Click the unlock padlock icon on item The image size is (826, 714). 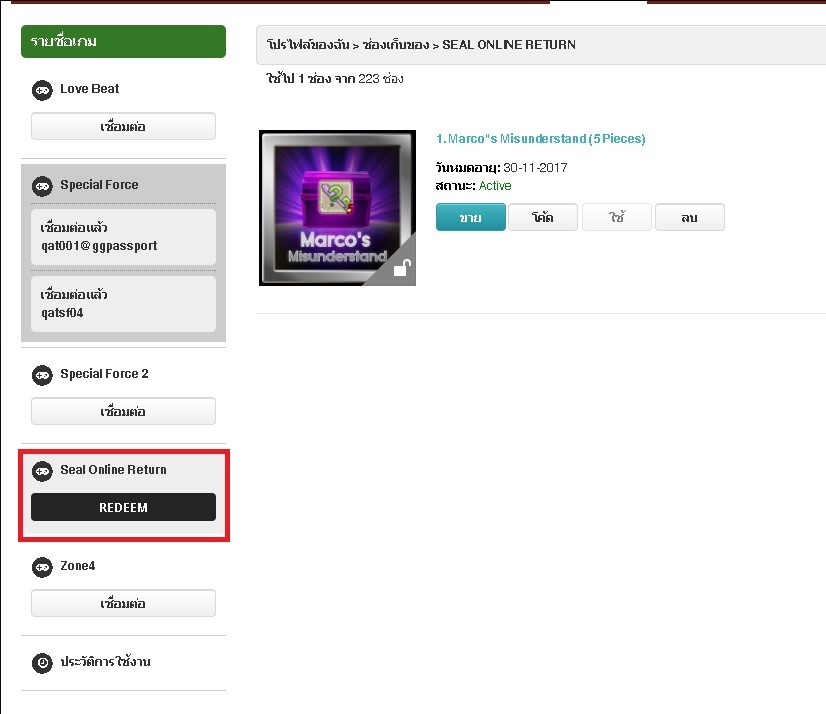(400, 269)
